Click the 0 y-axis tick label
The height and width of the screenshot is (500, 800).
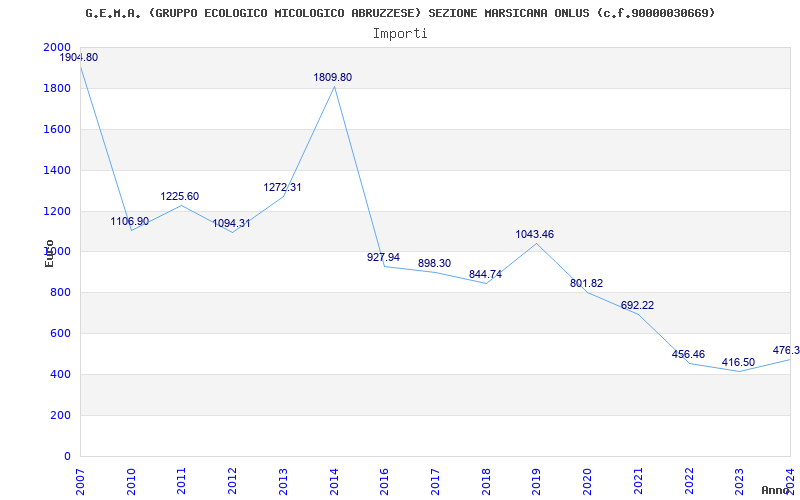pos(68,456)
